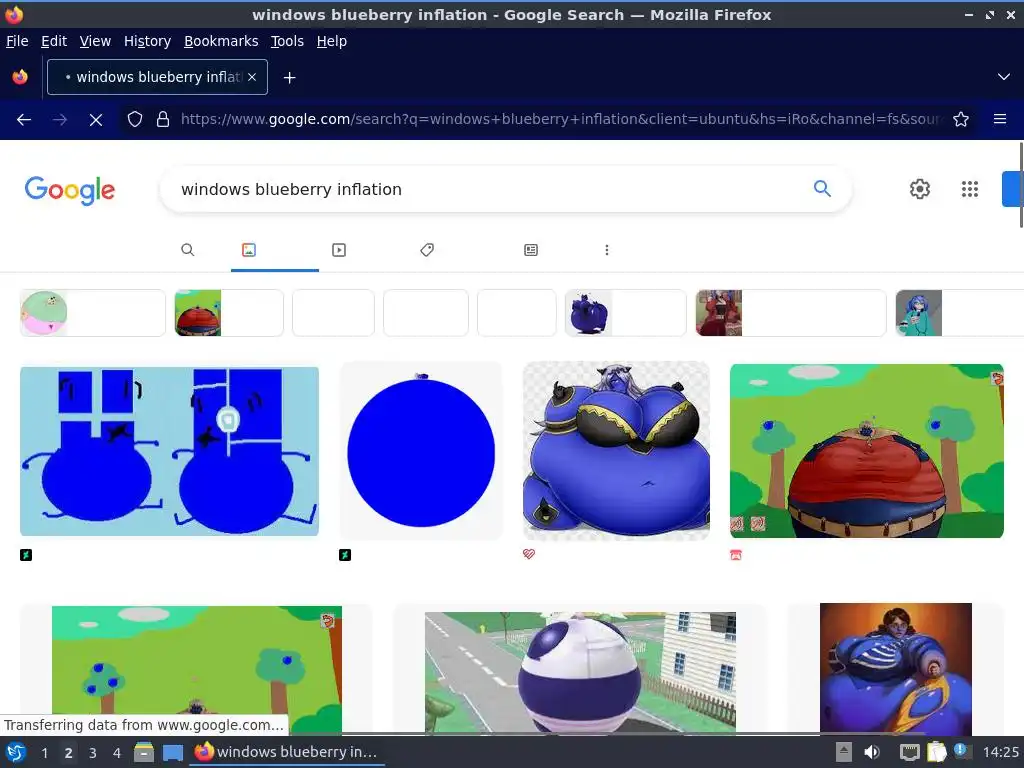This screenshot has height=768, width=1024.
Task: Bookmark this page with the star
Action: click(961, 120)
